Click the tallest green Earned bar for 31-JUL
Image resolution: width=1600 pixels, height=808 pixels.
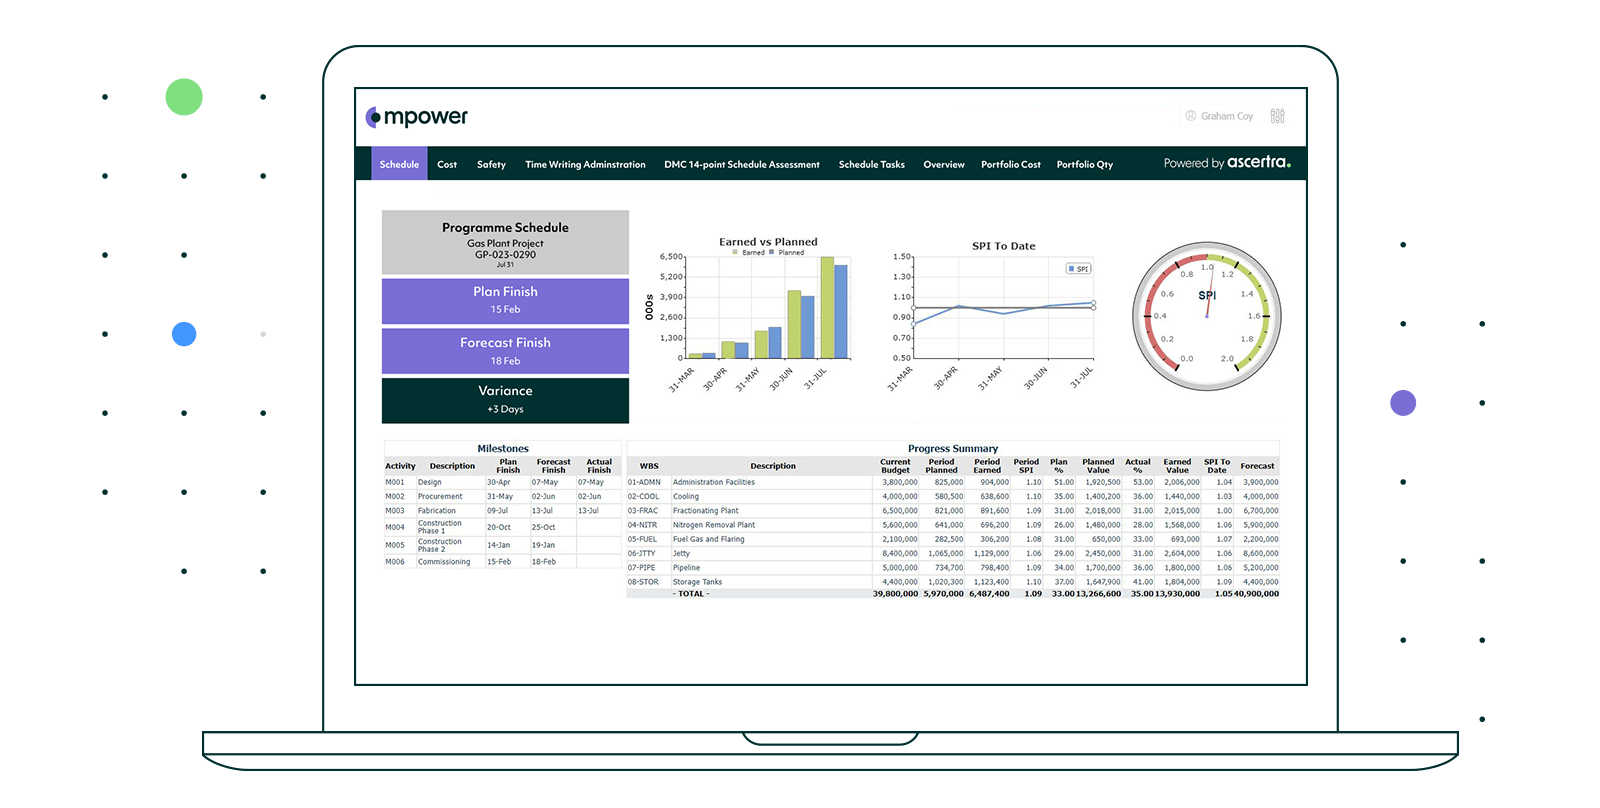827,308
